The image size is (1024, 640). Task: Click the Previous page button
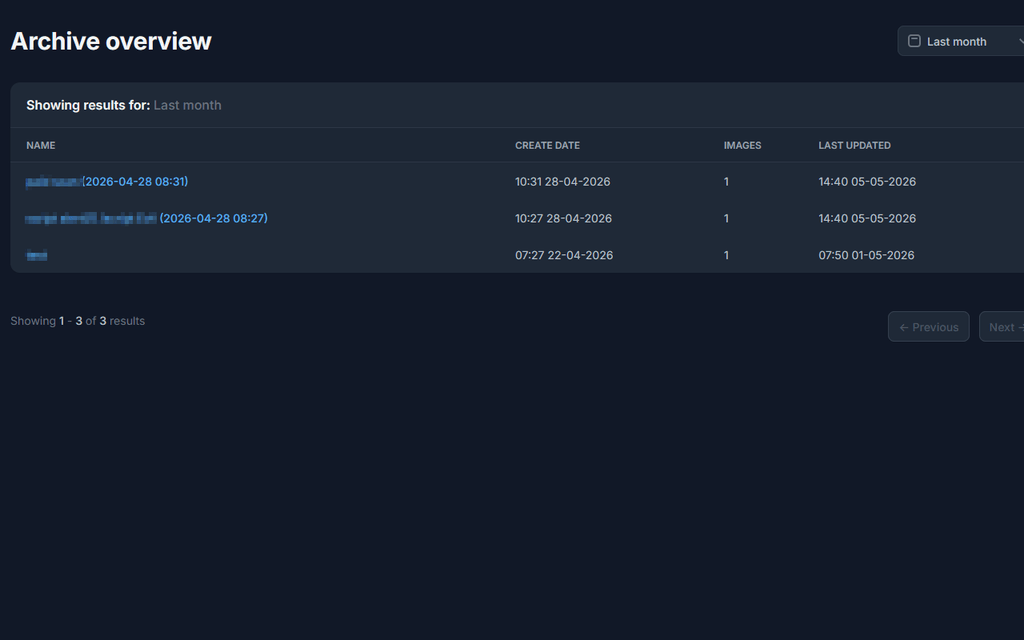pos(929,327)
